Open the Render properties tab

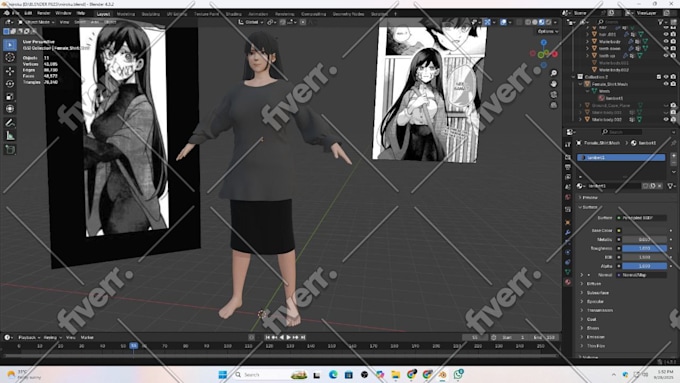568,157
